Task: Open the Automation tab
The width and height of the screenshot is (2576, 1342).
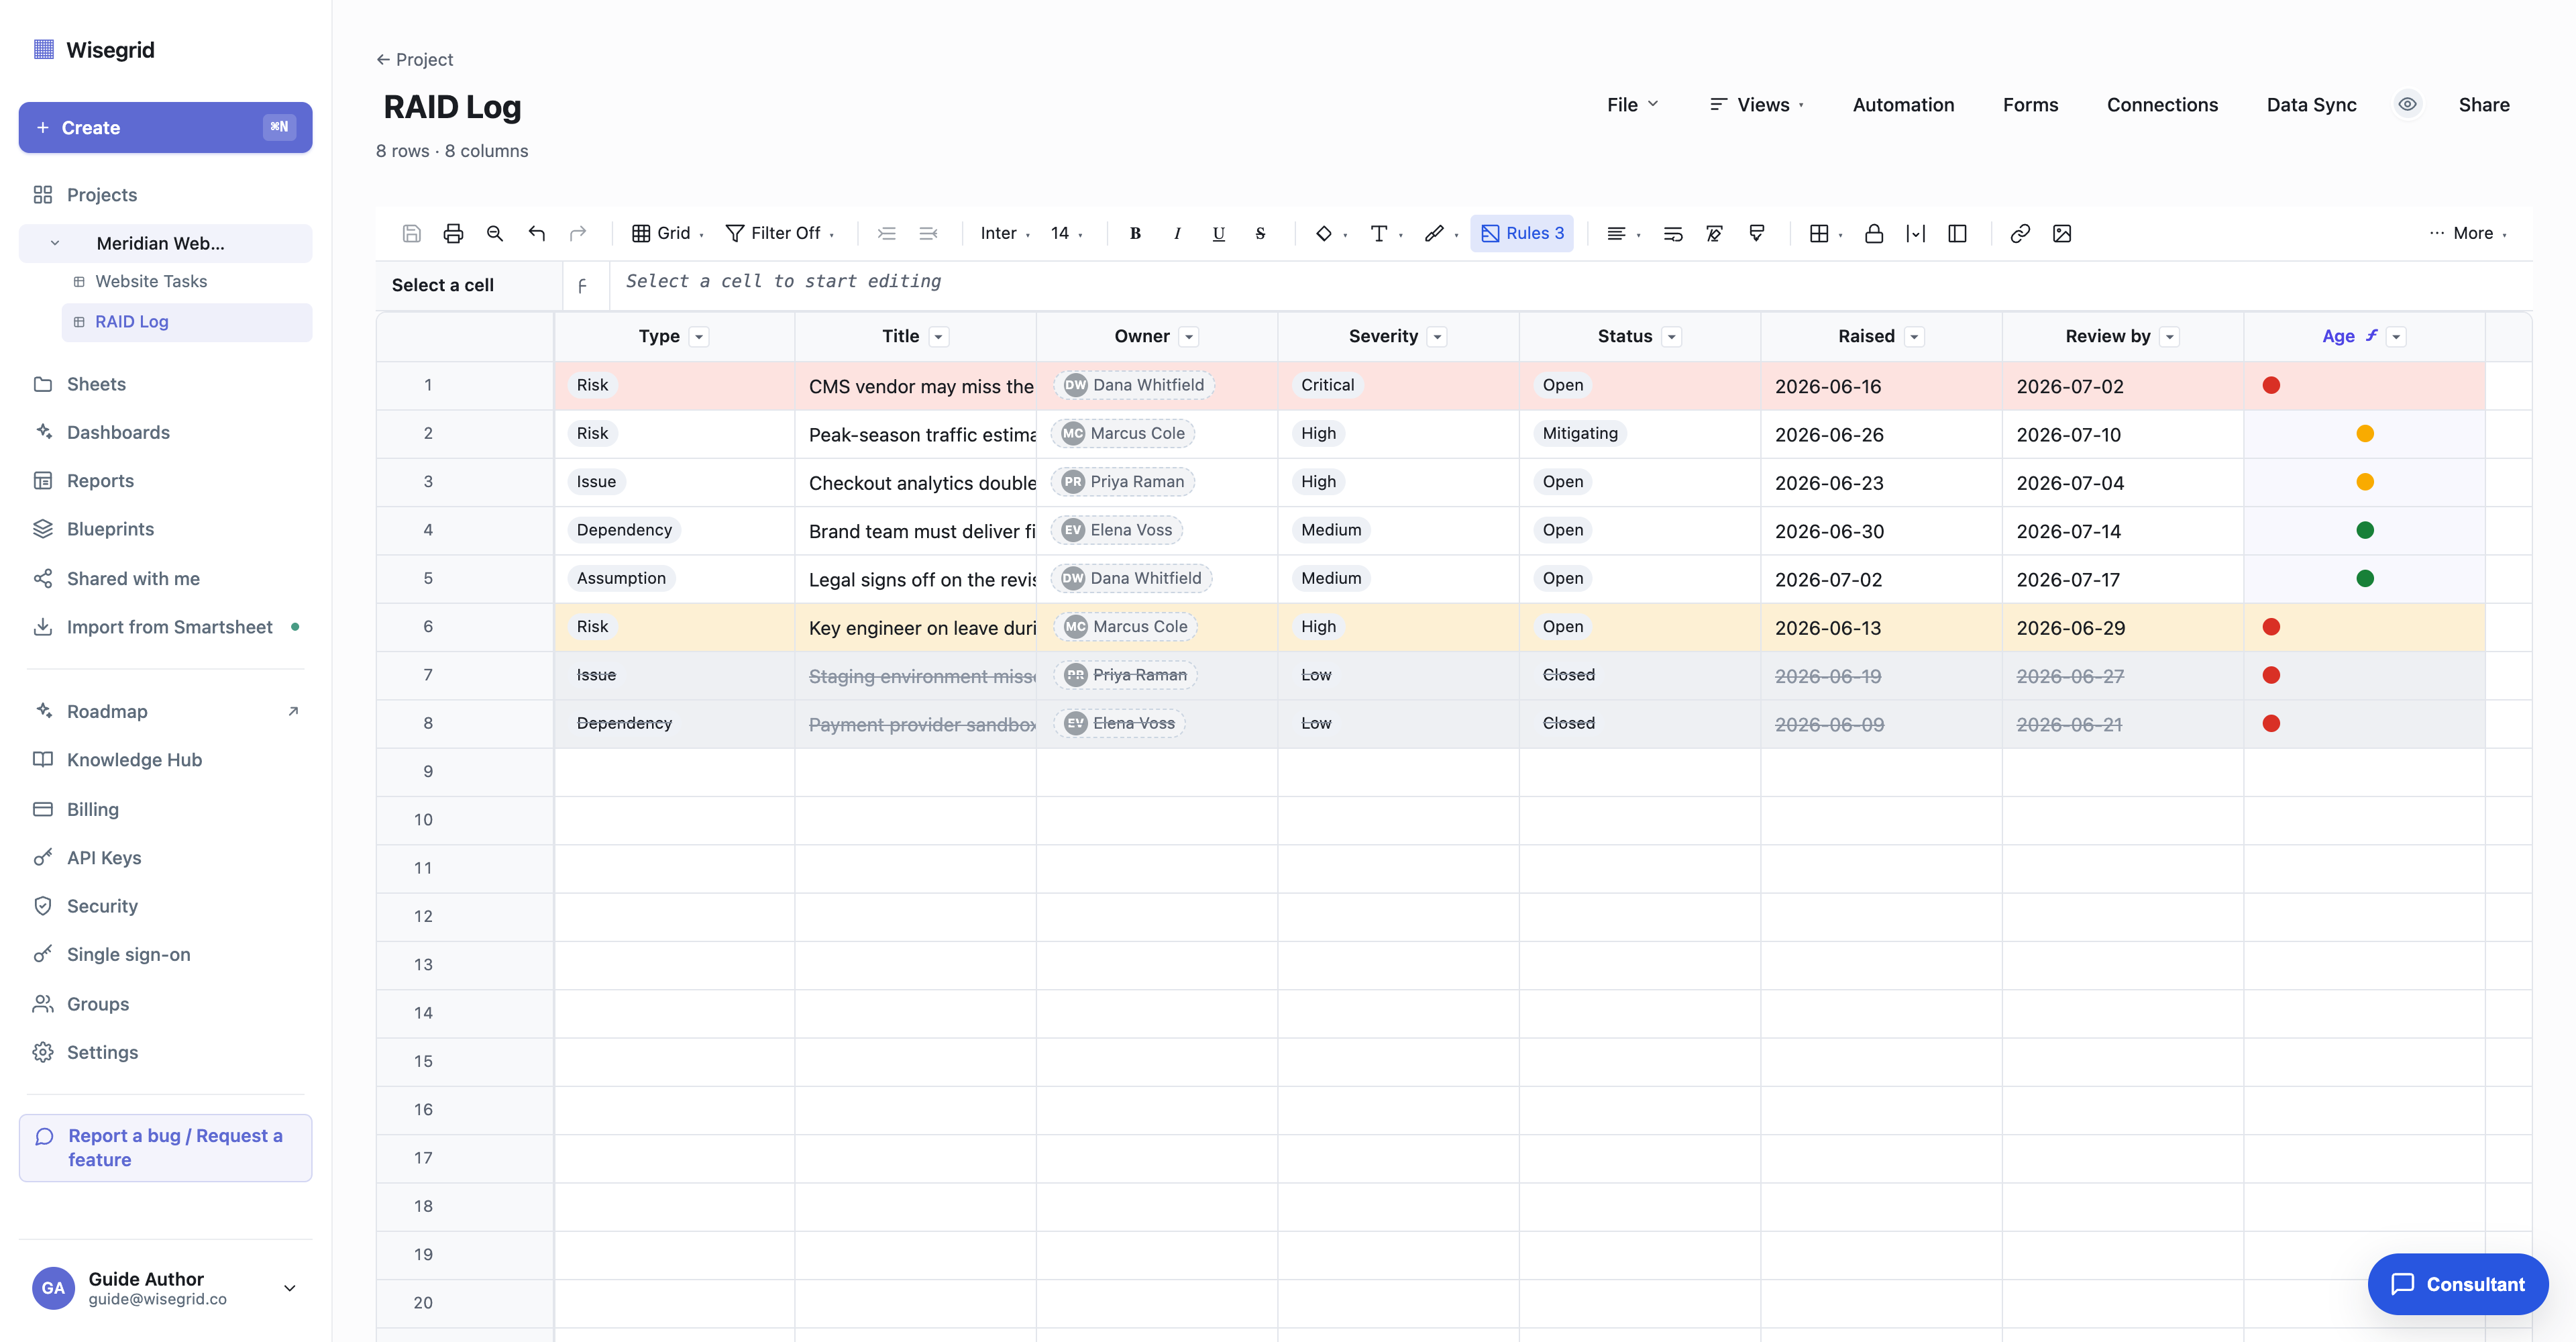Action: [x=1903, y=105]
